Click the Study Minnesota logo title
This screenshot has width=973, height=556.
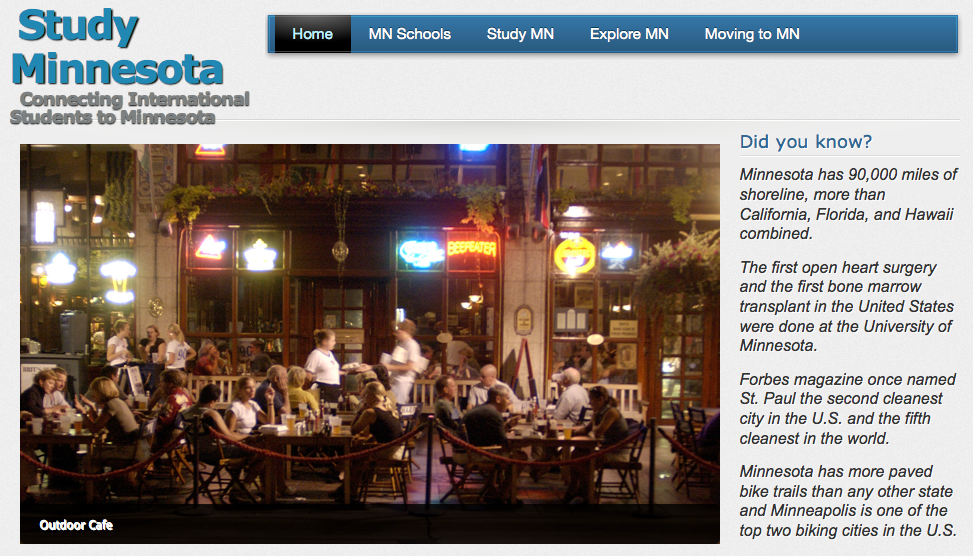click(117, 47)
